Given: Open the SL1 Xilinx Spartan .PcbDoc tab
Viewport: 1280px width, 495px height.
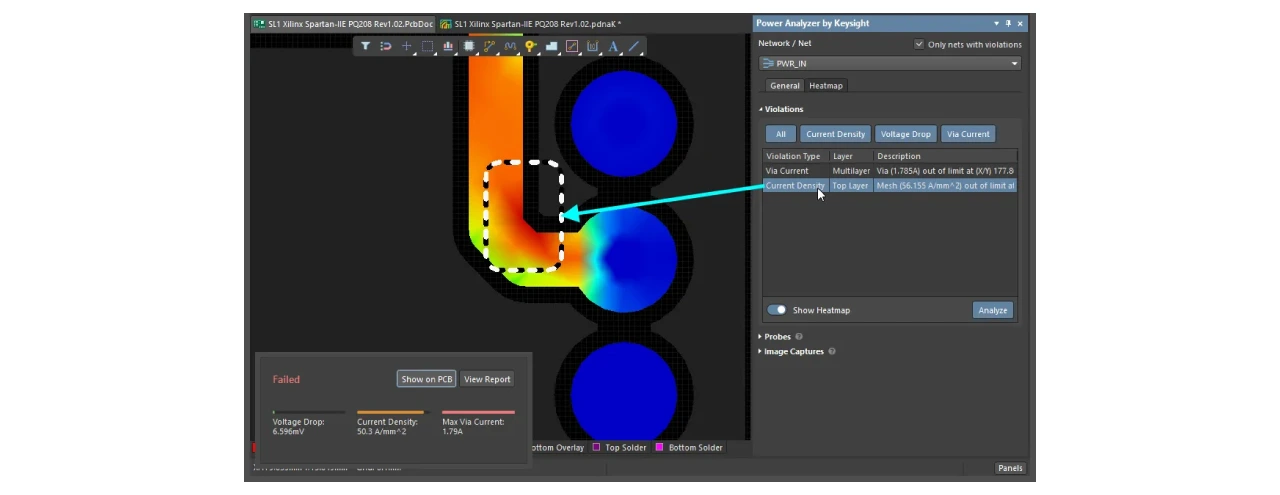Looking at the screenshot, I should [343, 23].
